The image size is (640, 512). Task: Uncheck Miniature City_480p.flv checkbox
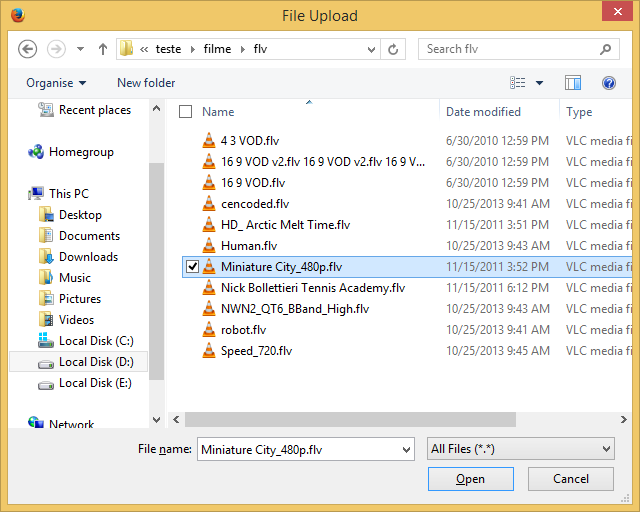point(192,267)
